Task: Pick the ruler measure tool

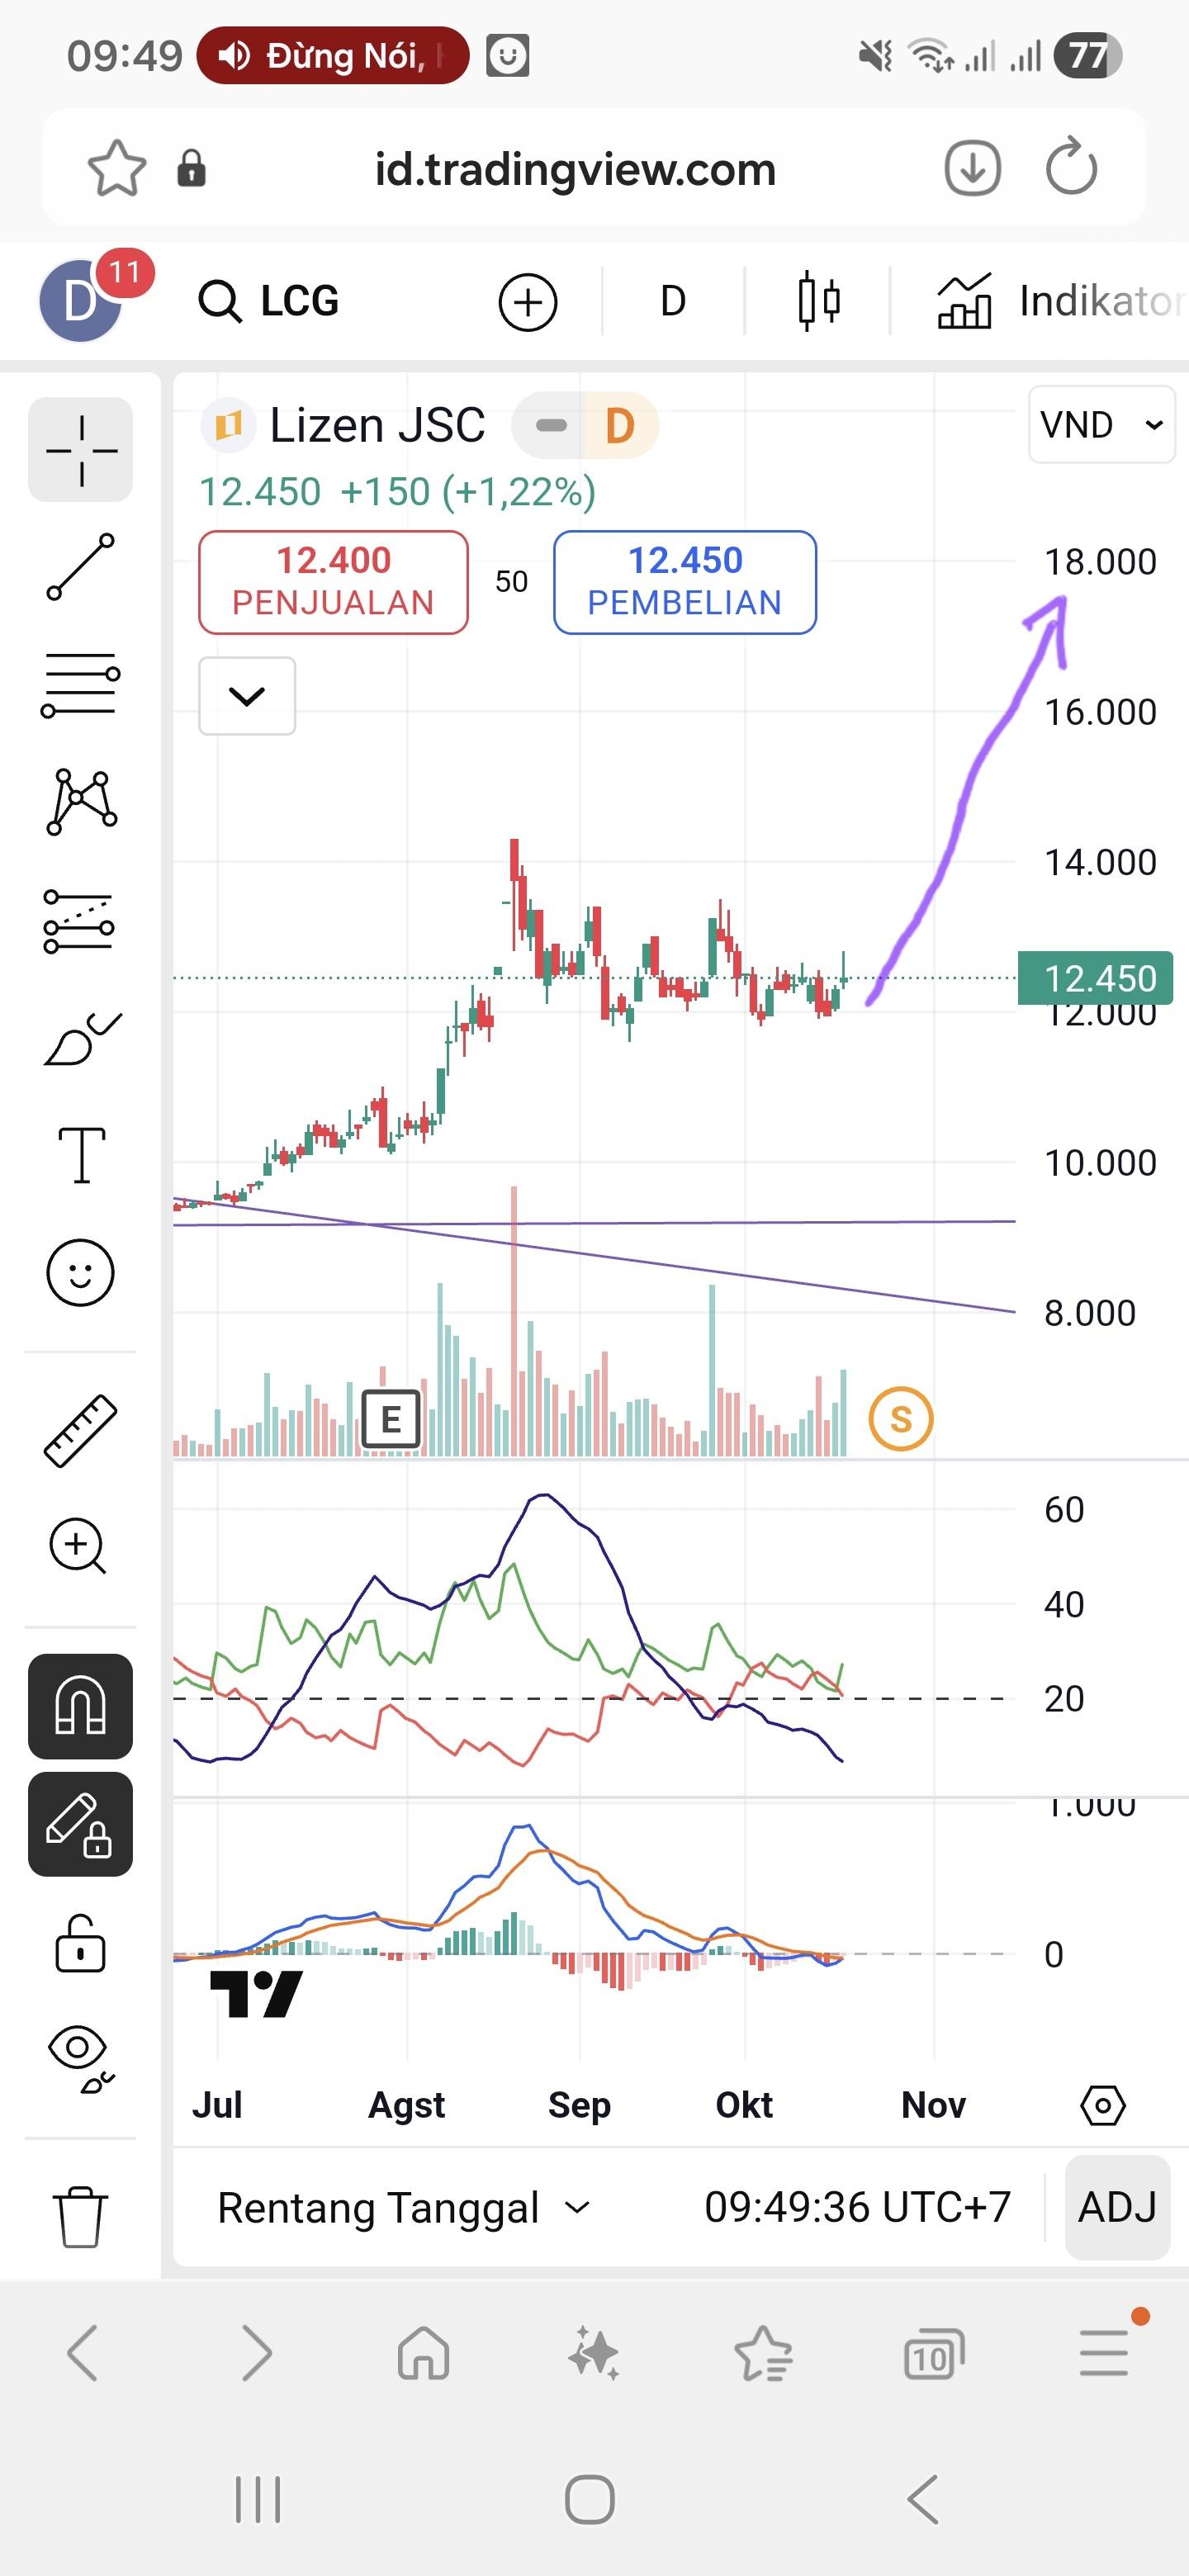Action: click(80, 1430)
